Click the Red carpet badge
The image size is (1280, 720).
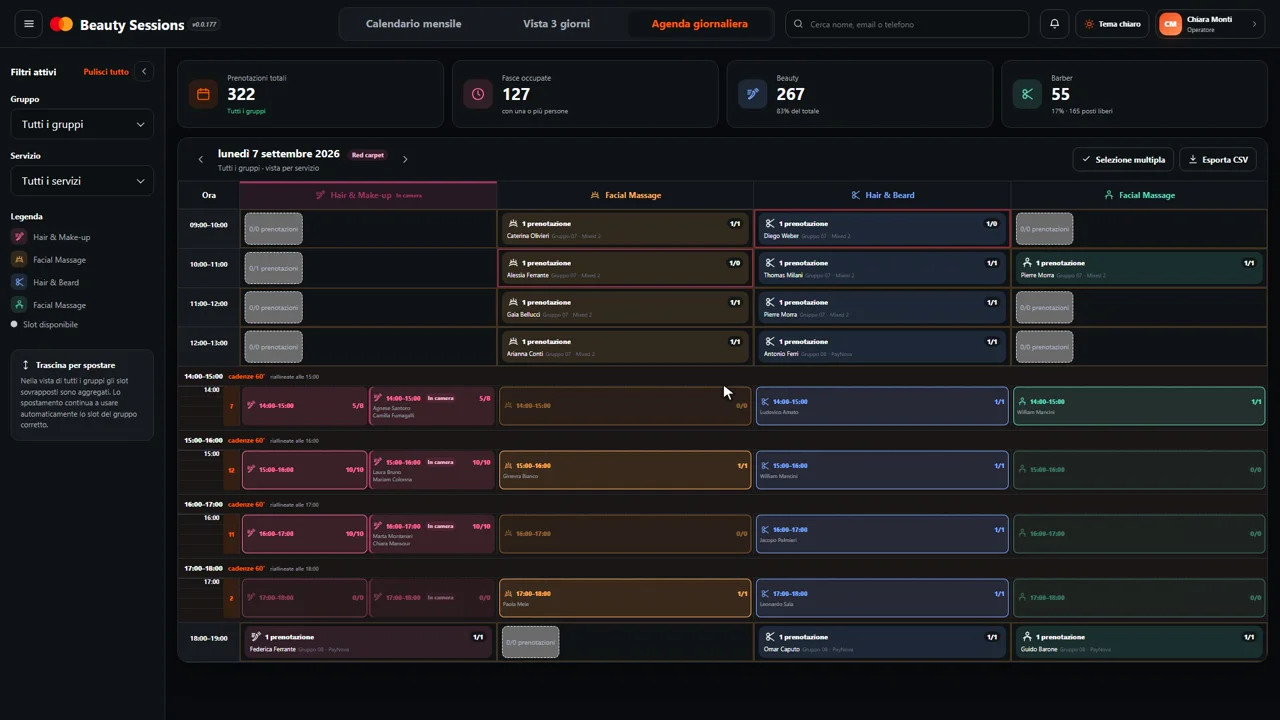368,155
